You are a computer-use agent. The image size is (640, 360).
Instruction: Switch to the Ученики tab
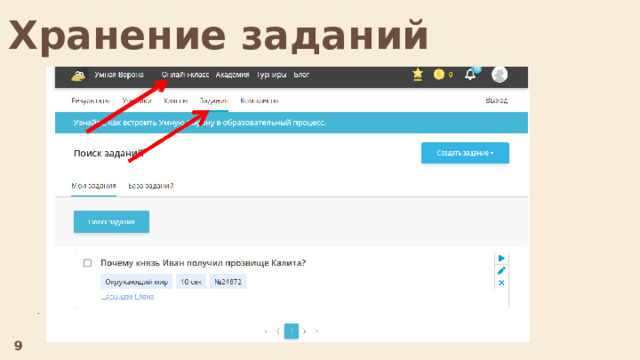coord(137,100)
